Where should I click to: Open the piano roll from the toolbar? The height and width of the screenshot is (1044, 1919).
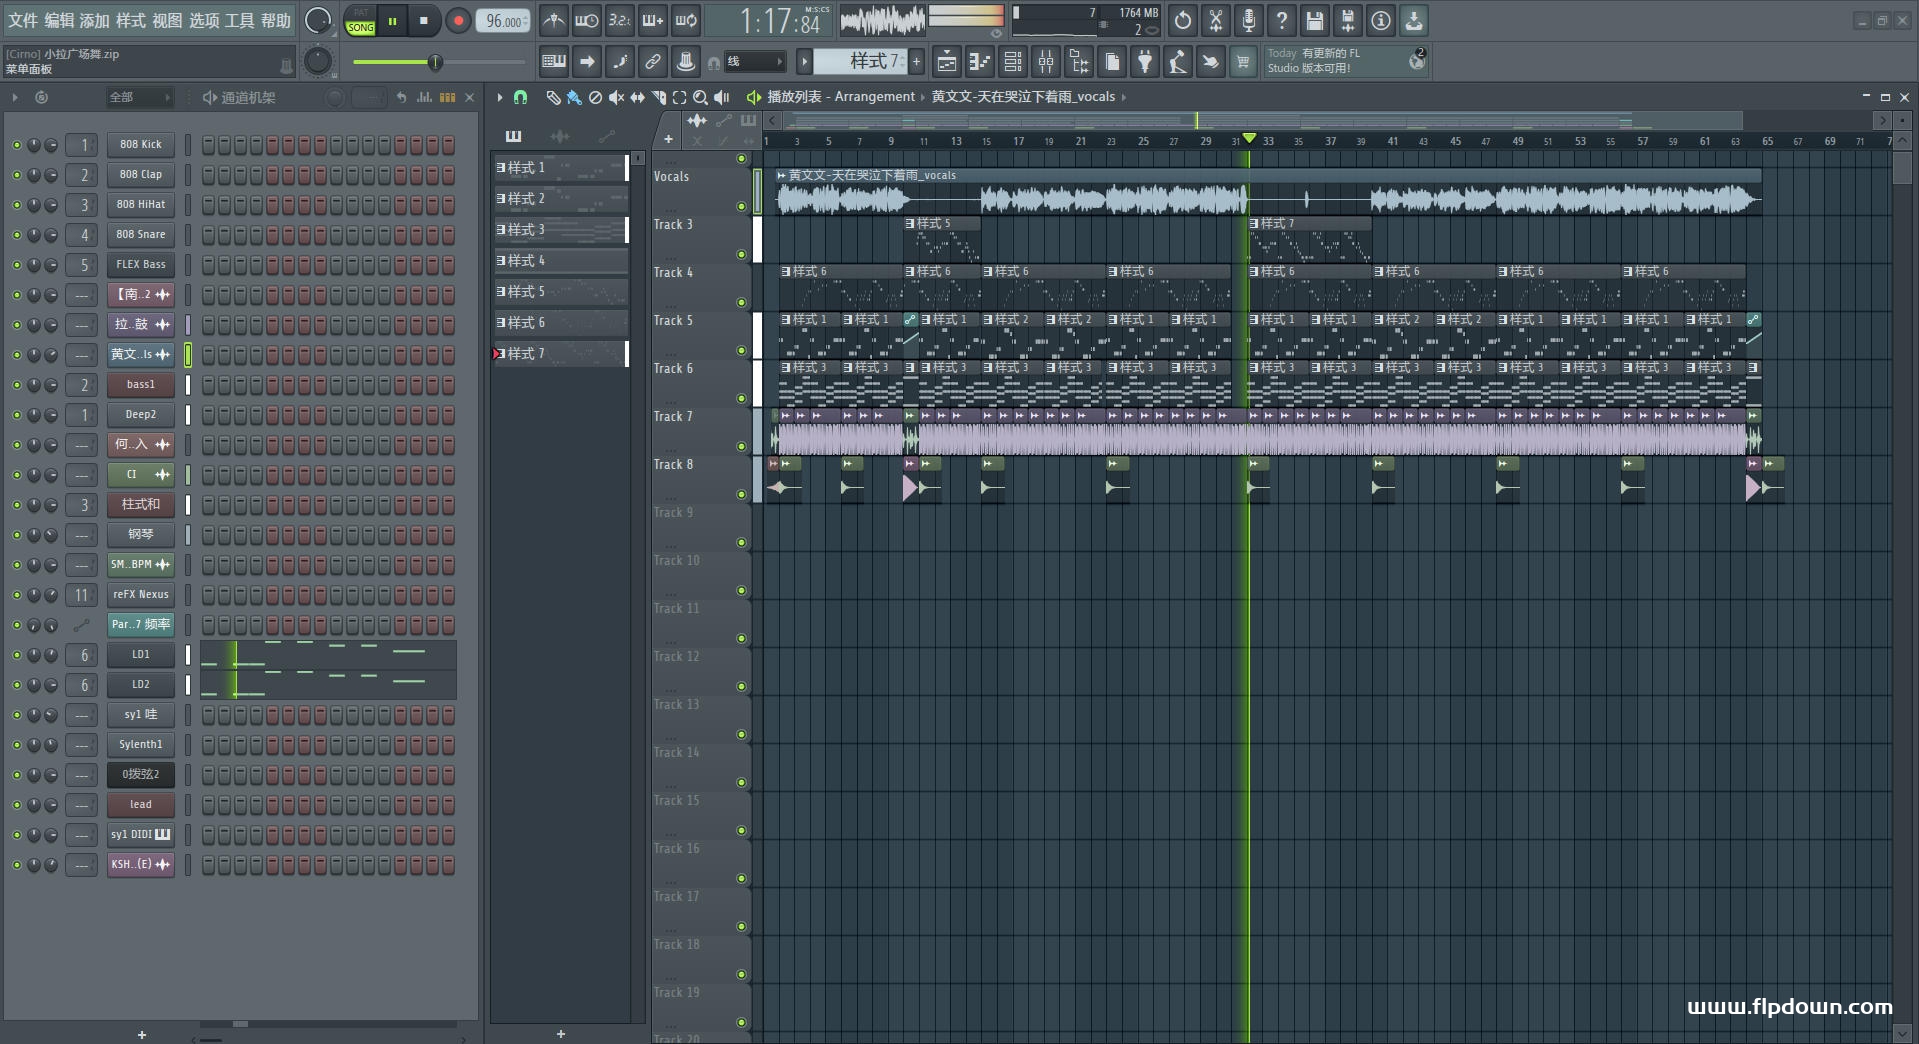tap(980, 62)
